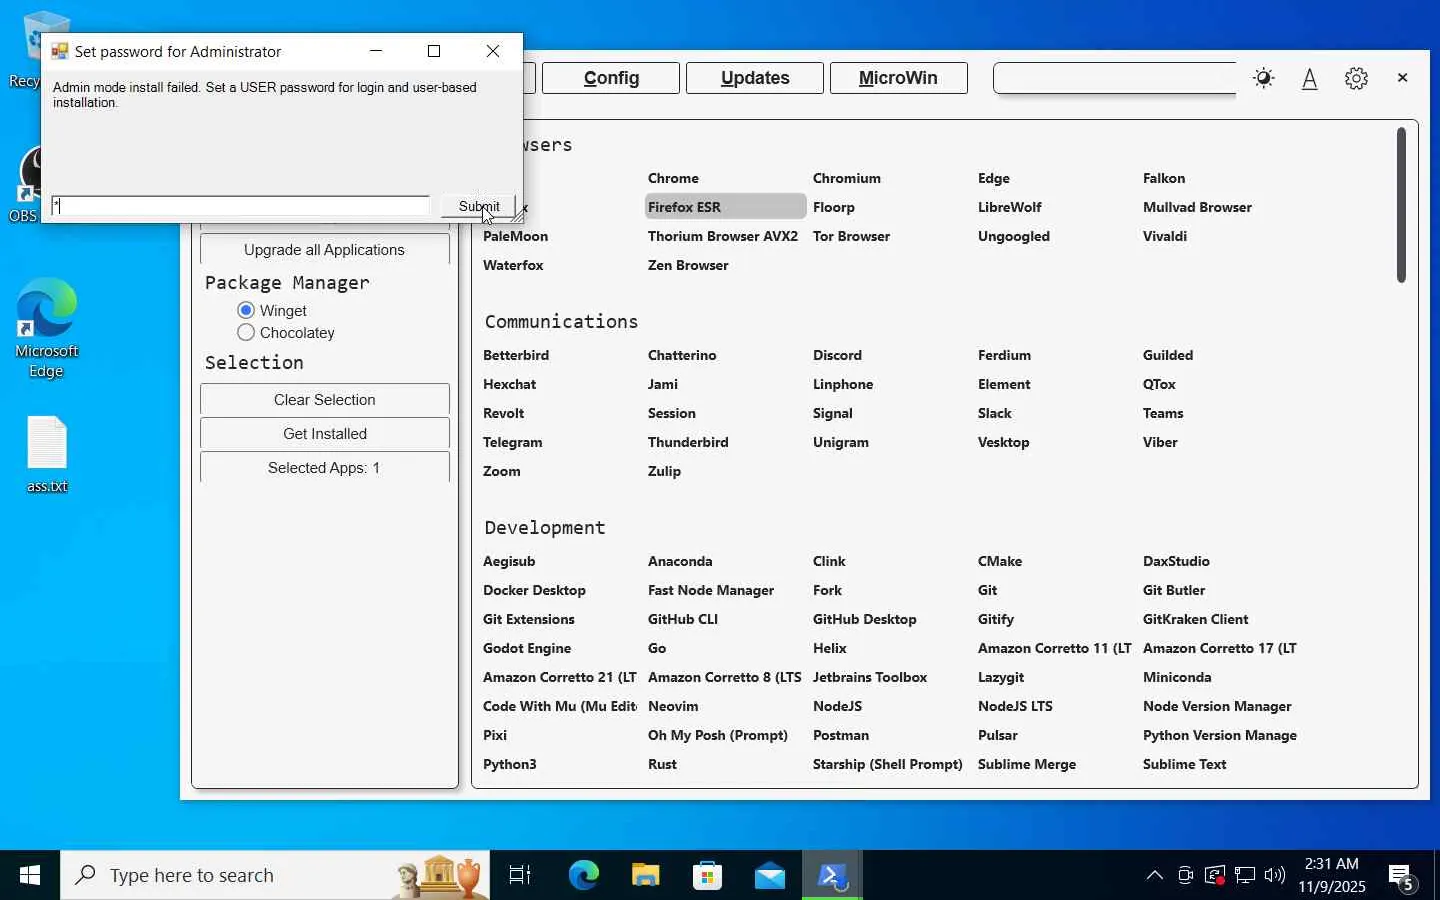Launch Edge from the taskbar

[x=584, y=875]
